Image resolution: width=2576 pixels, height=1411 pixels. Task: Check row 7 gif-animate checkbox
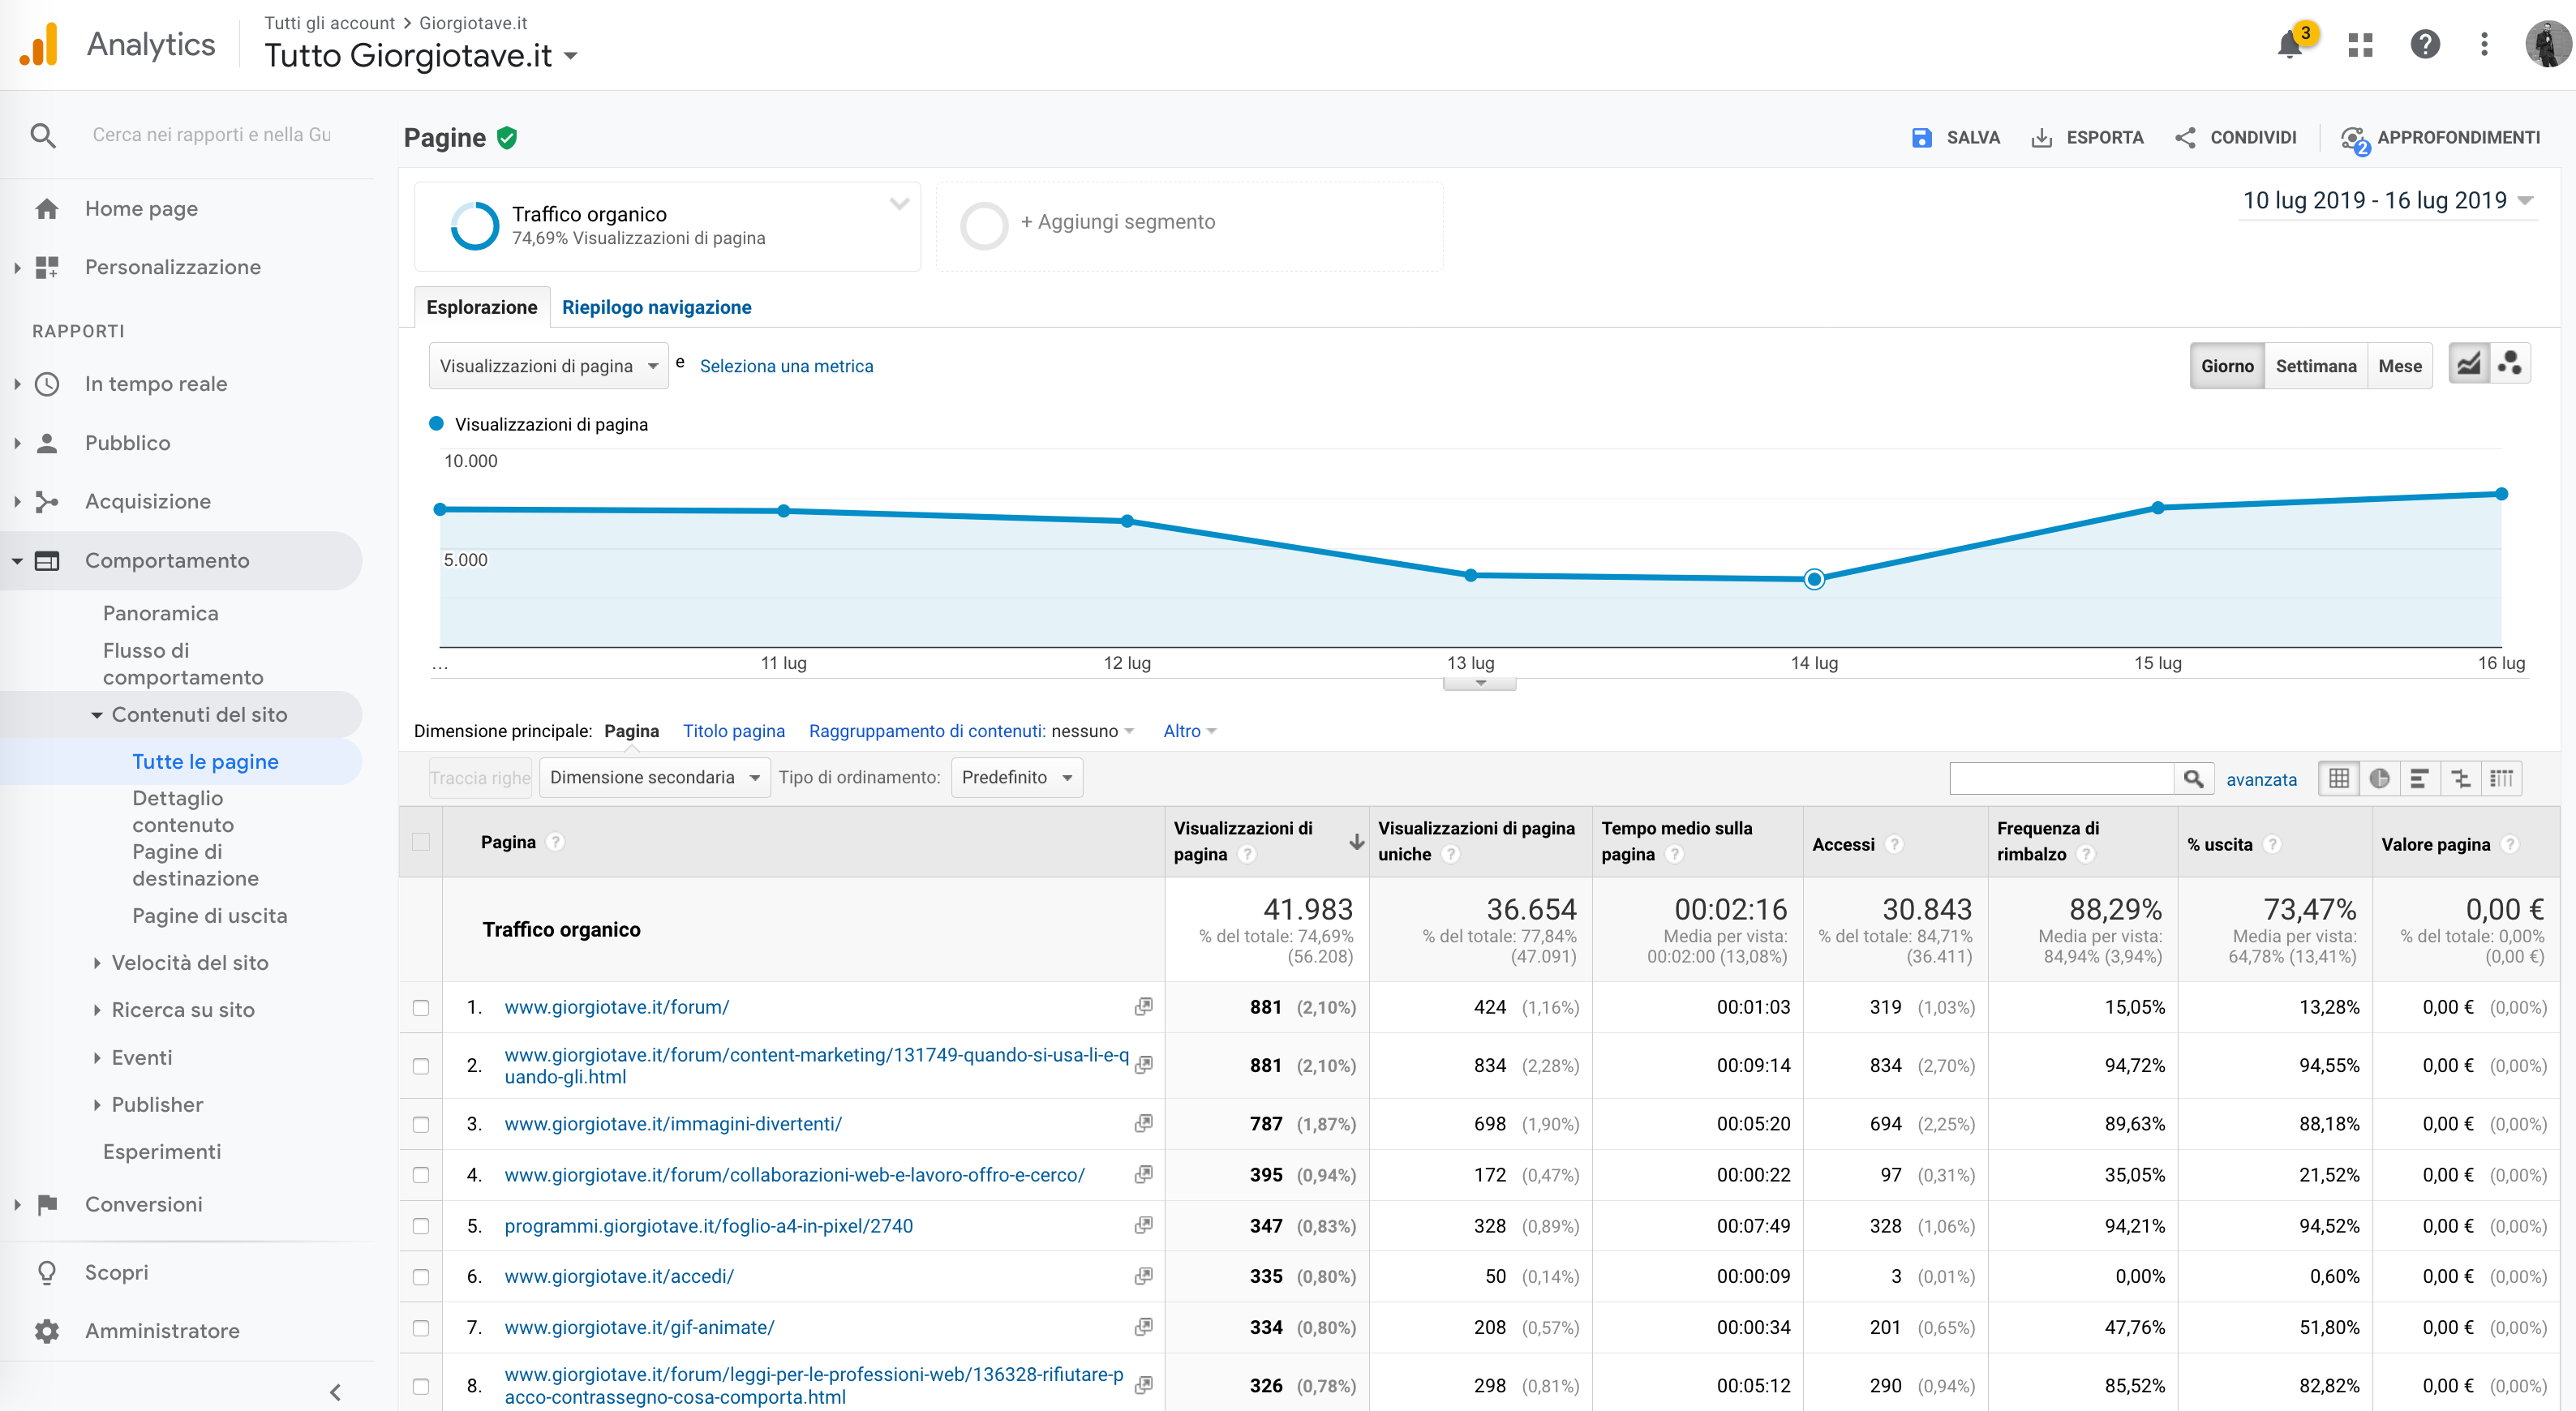[421, 1328]
